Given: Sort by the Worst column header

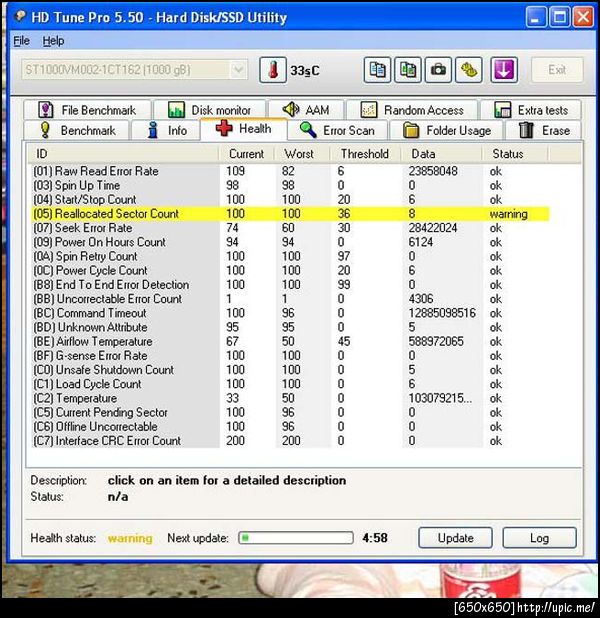Looking at the screenshot, I should [302, 154].
